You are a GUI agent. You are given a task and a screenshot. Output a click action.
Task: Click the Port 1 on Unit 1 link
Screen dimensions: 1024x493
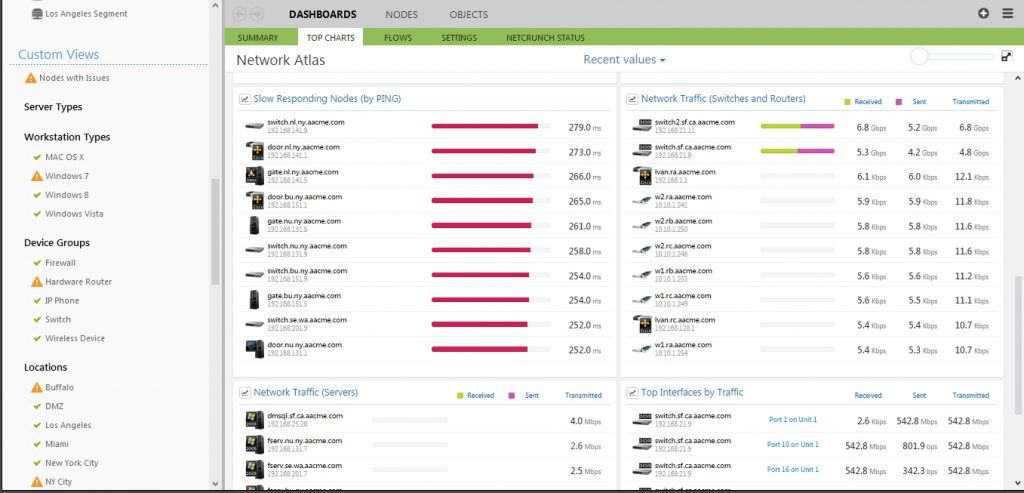click(x=793, y=420)
